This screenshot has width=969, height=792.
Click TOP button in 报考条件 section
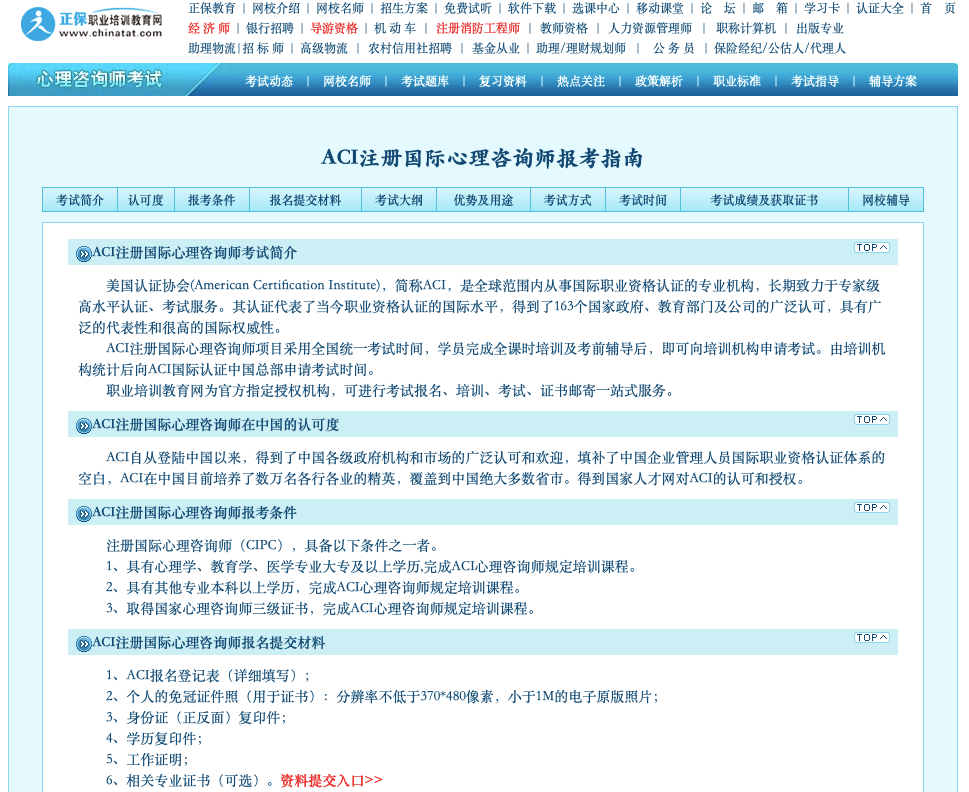[x=872, y=508]
